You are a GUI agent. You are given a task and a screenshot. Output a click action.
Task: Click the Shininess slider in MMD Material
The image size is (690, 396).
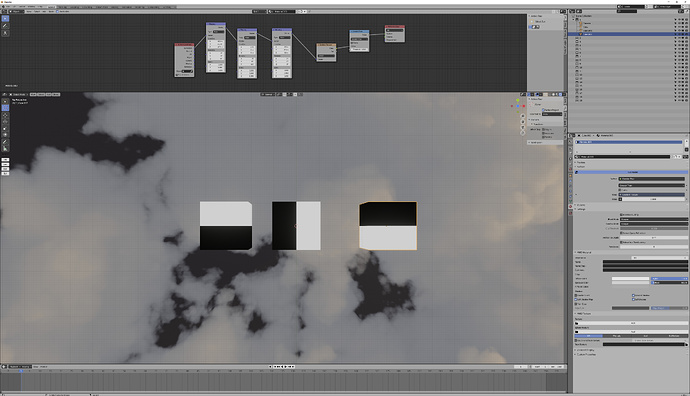click(x=669, y=282)
